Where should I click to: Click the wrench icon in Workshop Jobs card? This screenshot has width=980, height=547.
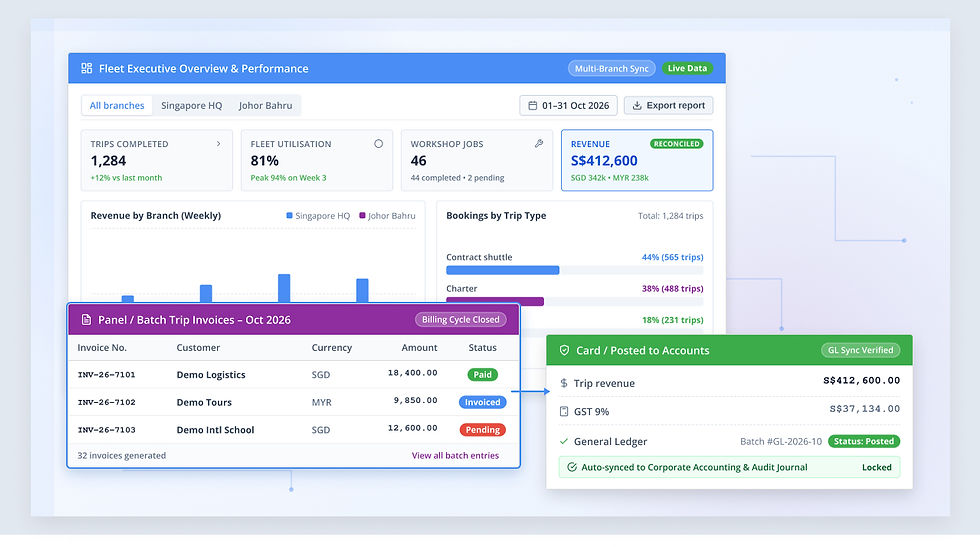click(x=539, y=144)
